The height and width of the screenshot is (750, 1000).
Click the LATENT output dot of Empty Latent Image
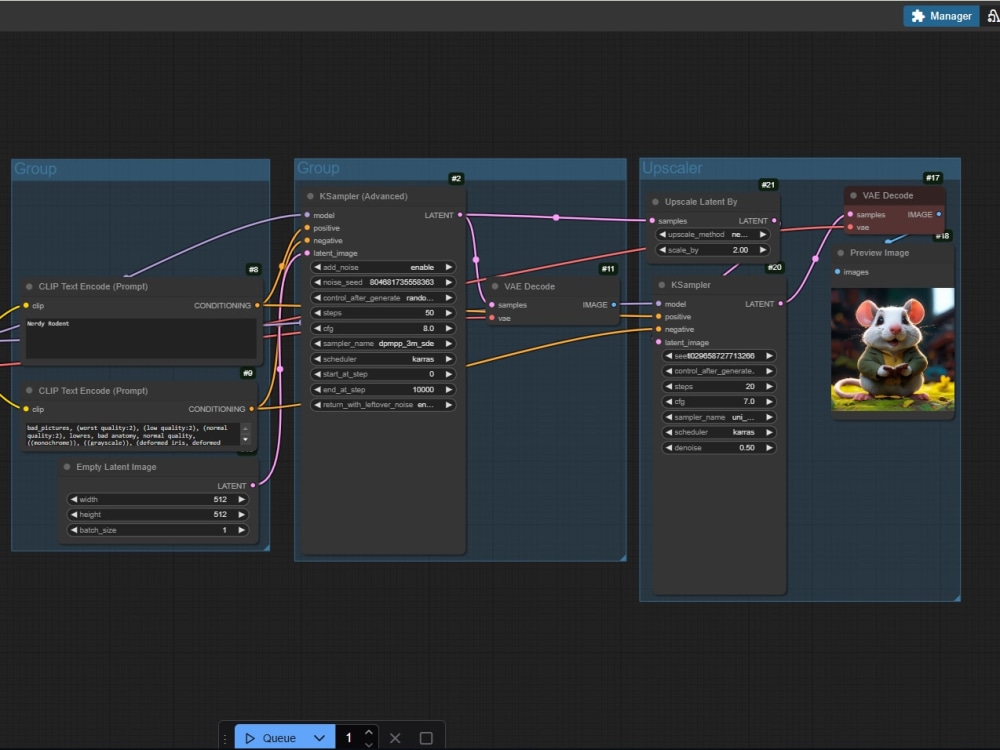pos(253,486)
